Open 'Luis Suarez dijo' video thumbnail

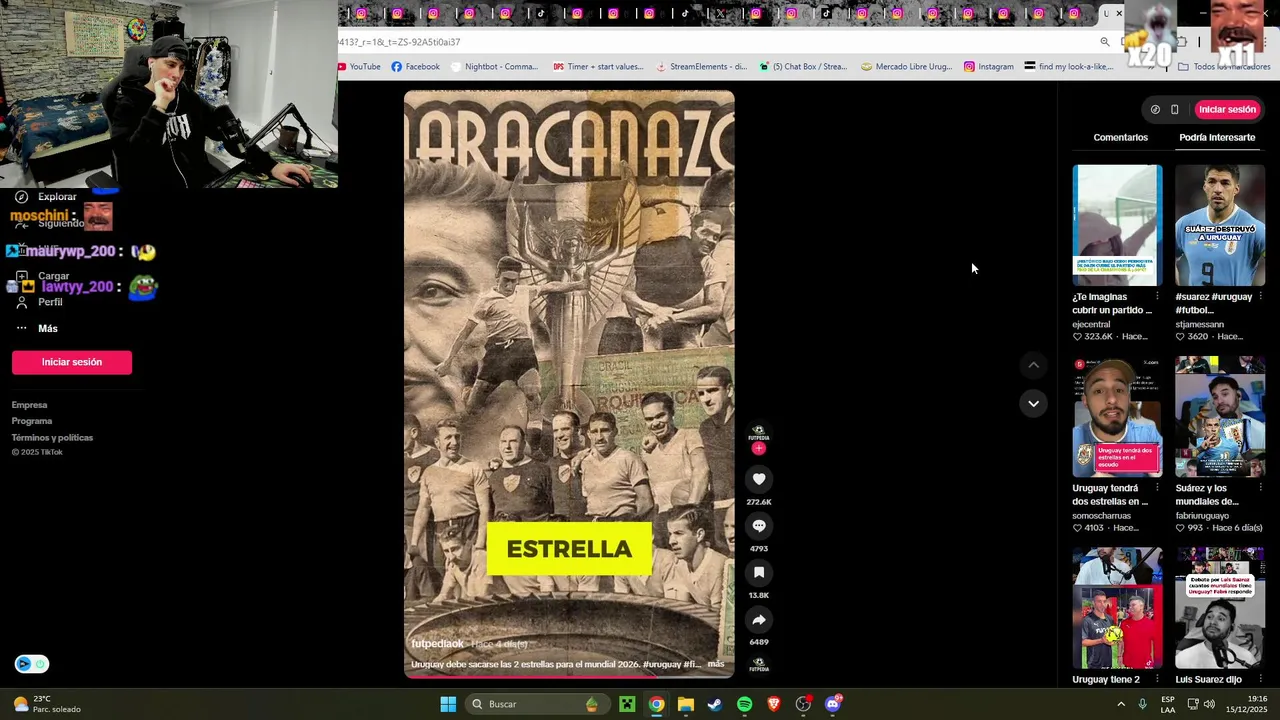pyautogui.click(x=1219, y=608)
